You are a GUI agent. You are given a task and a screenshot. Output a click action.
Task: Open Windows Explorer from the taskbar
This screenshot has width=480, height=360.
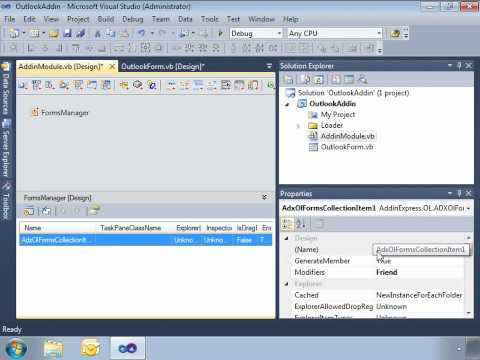[53, 348]
